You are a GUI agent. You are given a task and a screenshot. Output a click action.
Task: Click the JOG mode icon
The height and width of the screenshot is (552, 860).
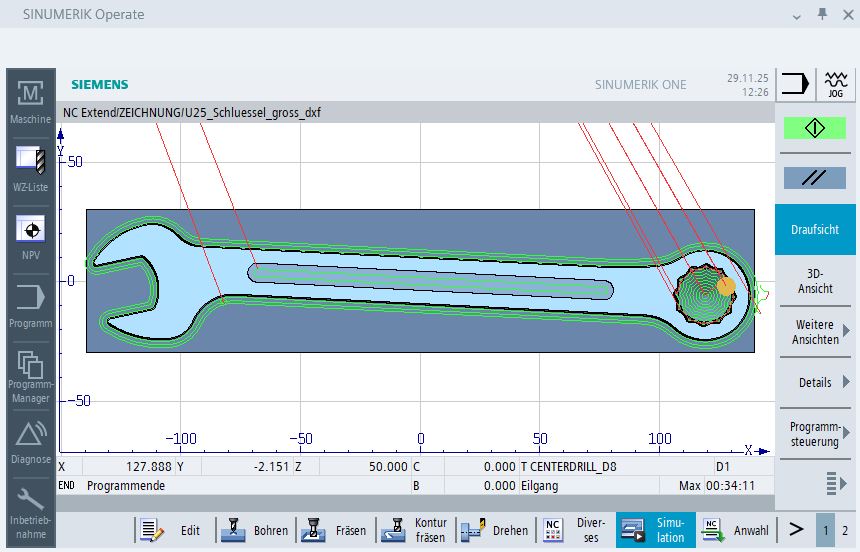835,85
